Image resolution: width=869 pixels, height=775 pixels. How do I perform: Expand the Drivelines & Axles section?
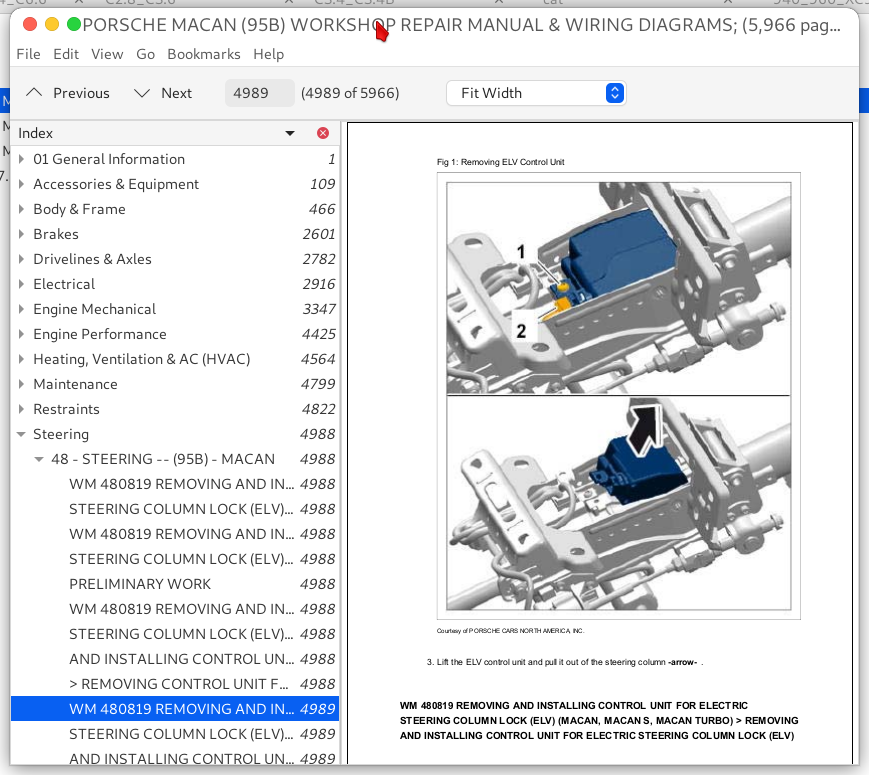tap(21, 259)
